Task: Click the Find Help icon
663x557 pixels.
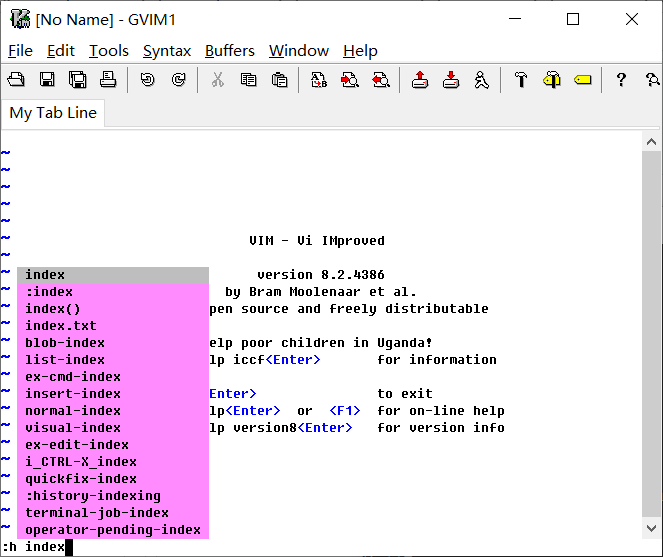Action: [x=652, y=80]
